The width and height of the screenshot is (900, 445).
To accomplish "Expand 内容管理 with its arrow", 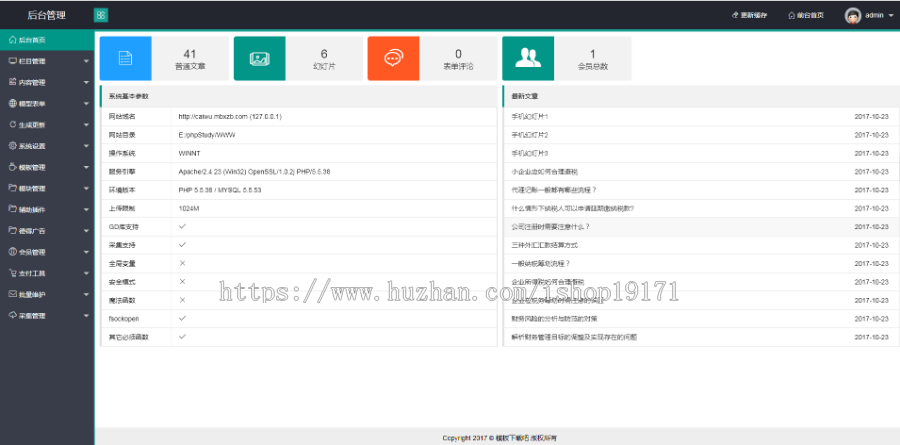I will 86,83.
